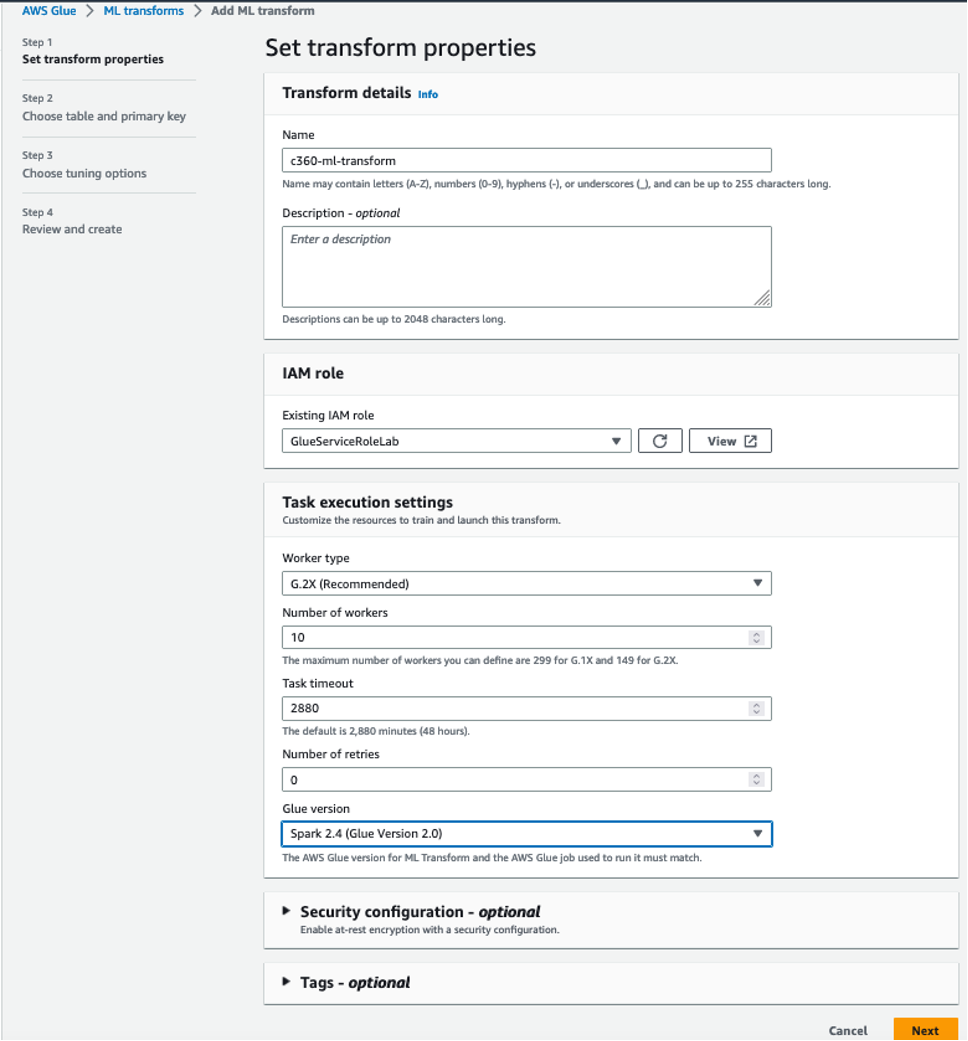Click the orange Next button

(926, 1030)
